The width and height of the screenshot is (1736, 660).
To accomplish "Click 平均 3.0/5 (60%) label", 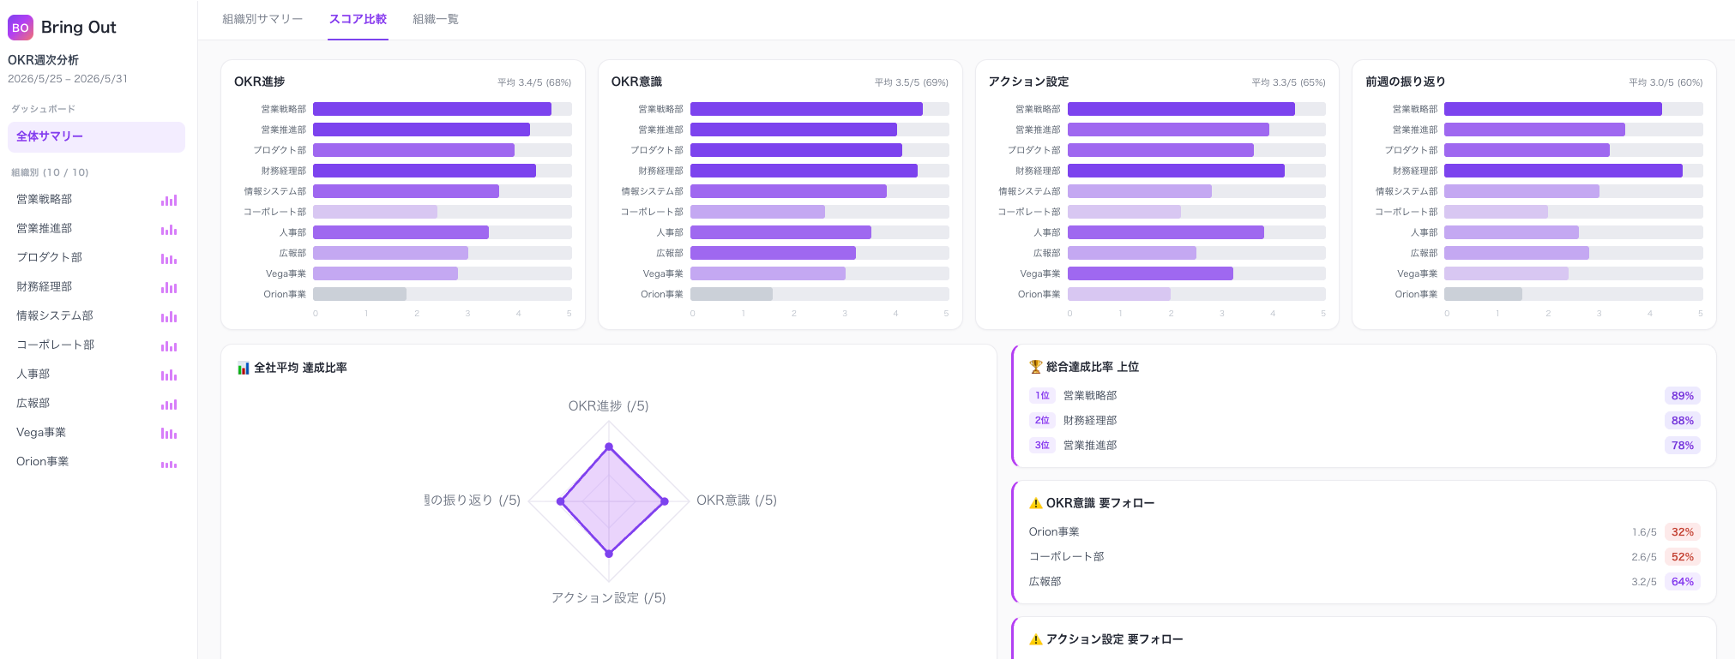I will click(1665, 83).
